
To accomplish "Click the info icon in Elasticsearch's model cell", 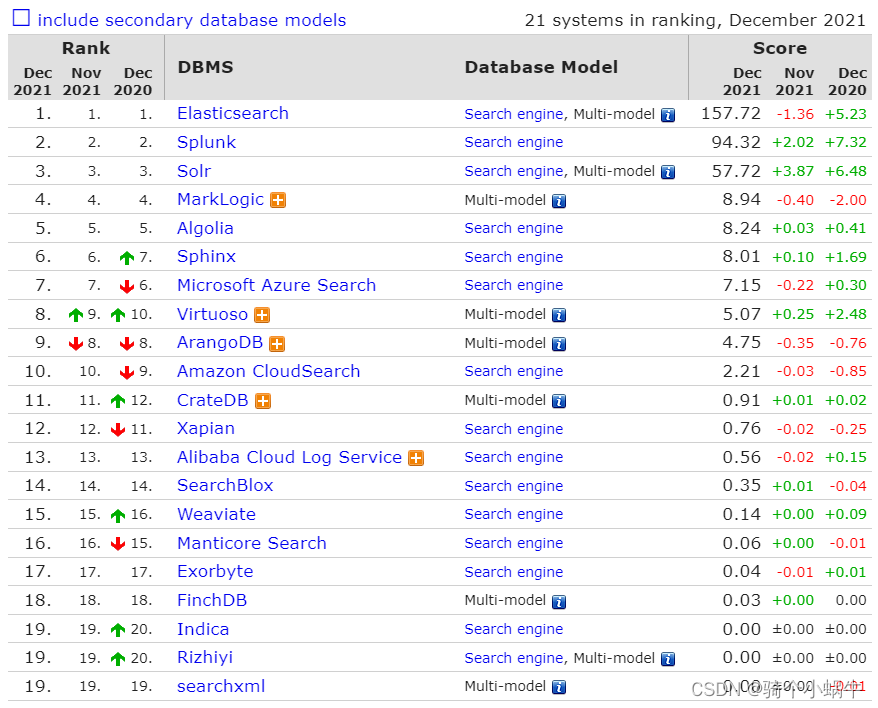I will coord(668,115).
